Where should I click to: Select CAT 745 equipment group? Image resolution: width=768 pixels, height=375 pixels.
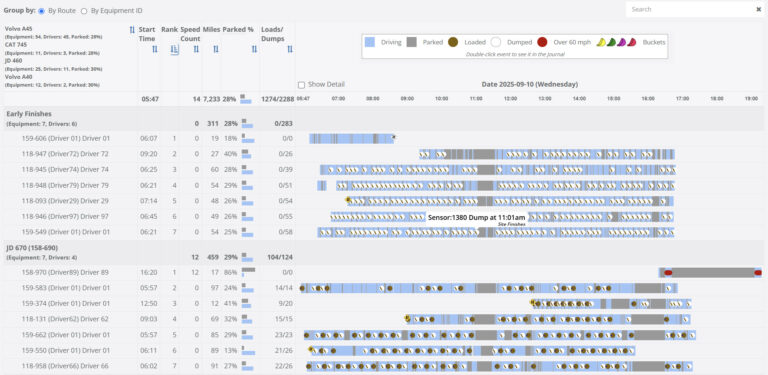tap(16, 45)
